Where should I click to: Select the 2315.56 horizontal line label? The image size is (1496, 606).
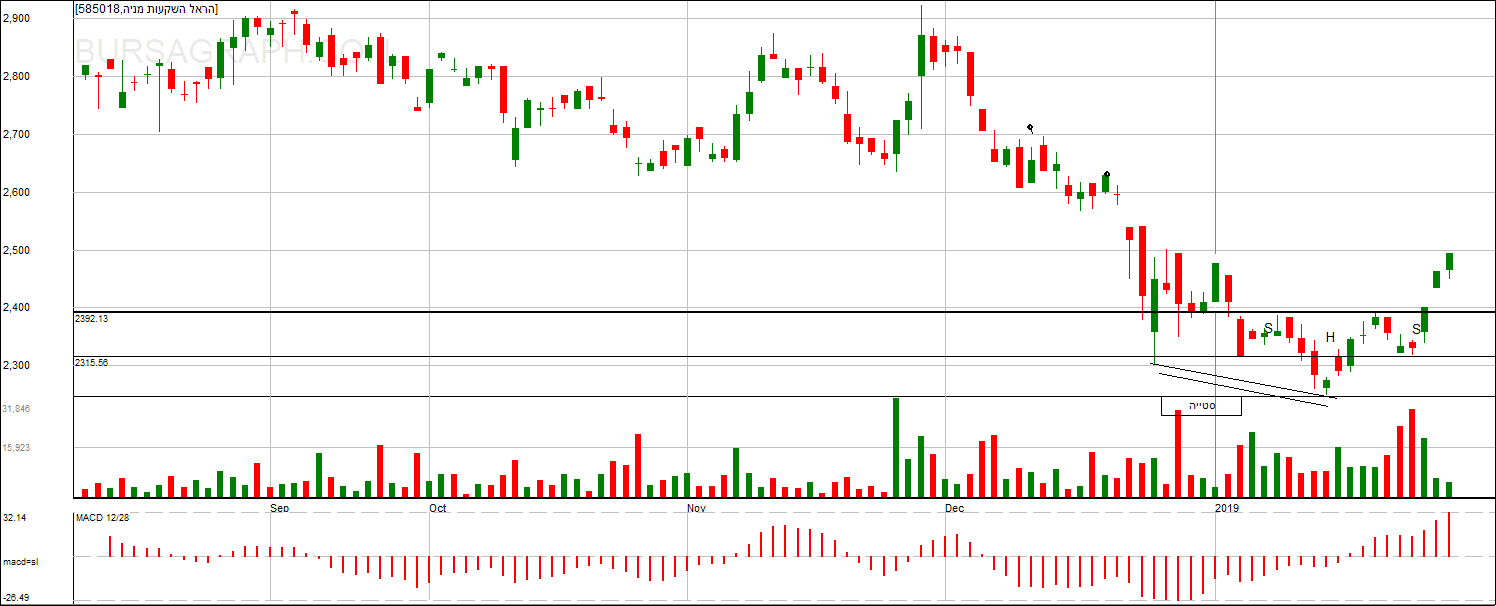[91, 362]
